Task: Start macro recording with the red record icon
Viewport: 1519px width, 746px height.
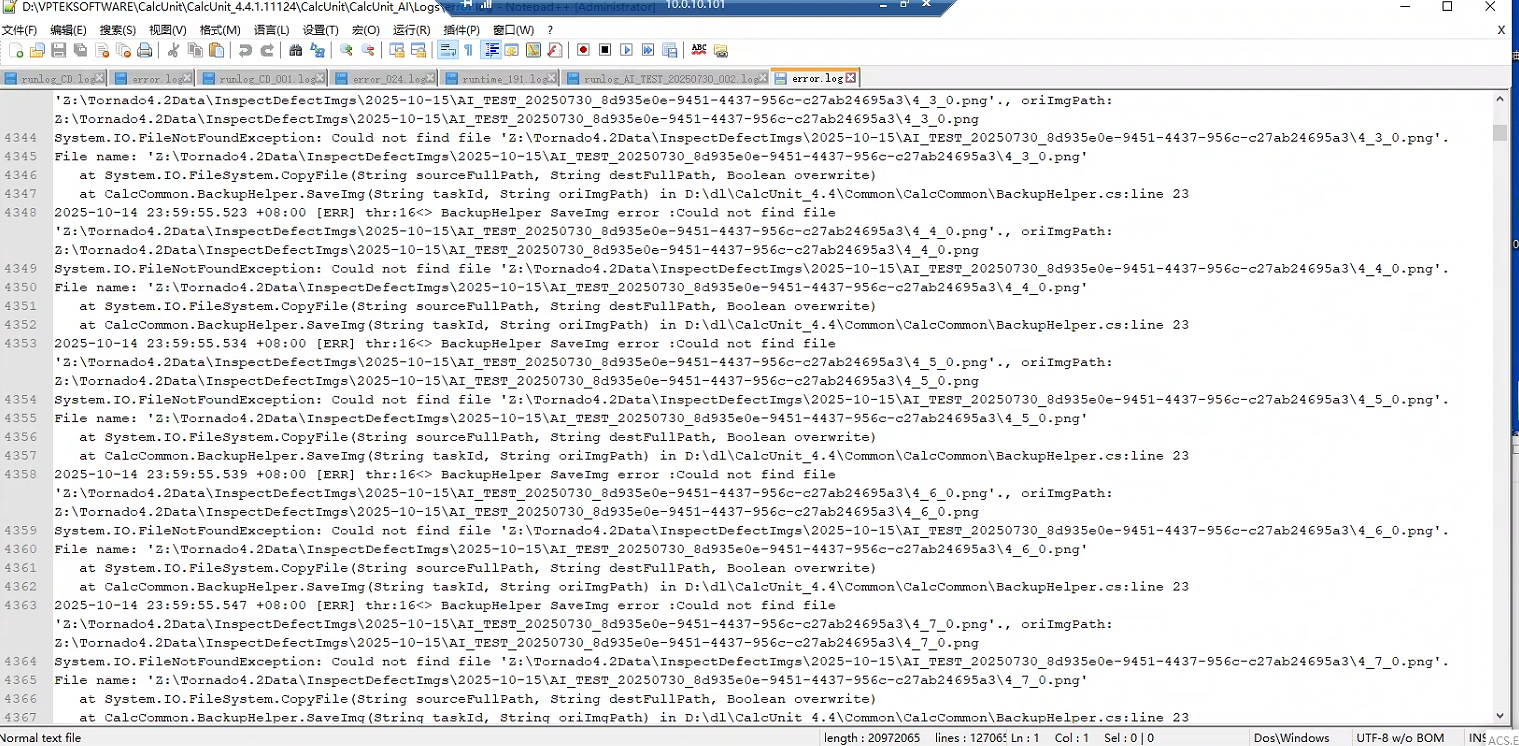Action: point(583,50)
